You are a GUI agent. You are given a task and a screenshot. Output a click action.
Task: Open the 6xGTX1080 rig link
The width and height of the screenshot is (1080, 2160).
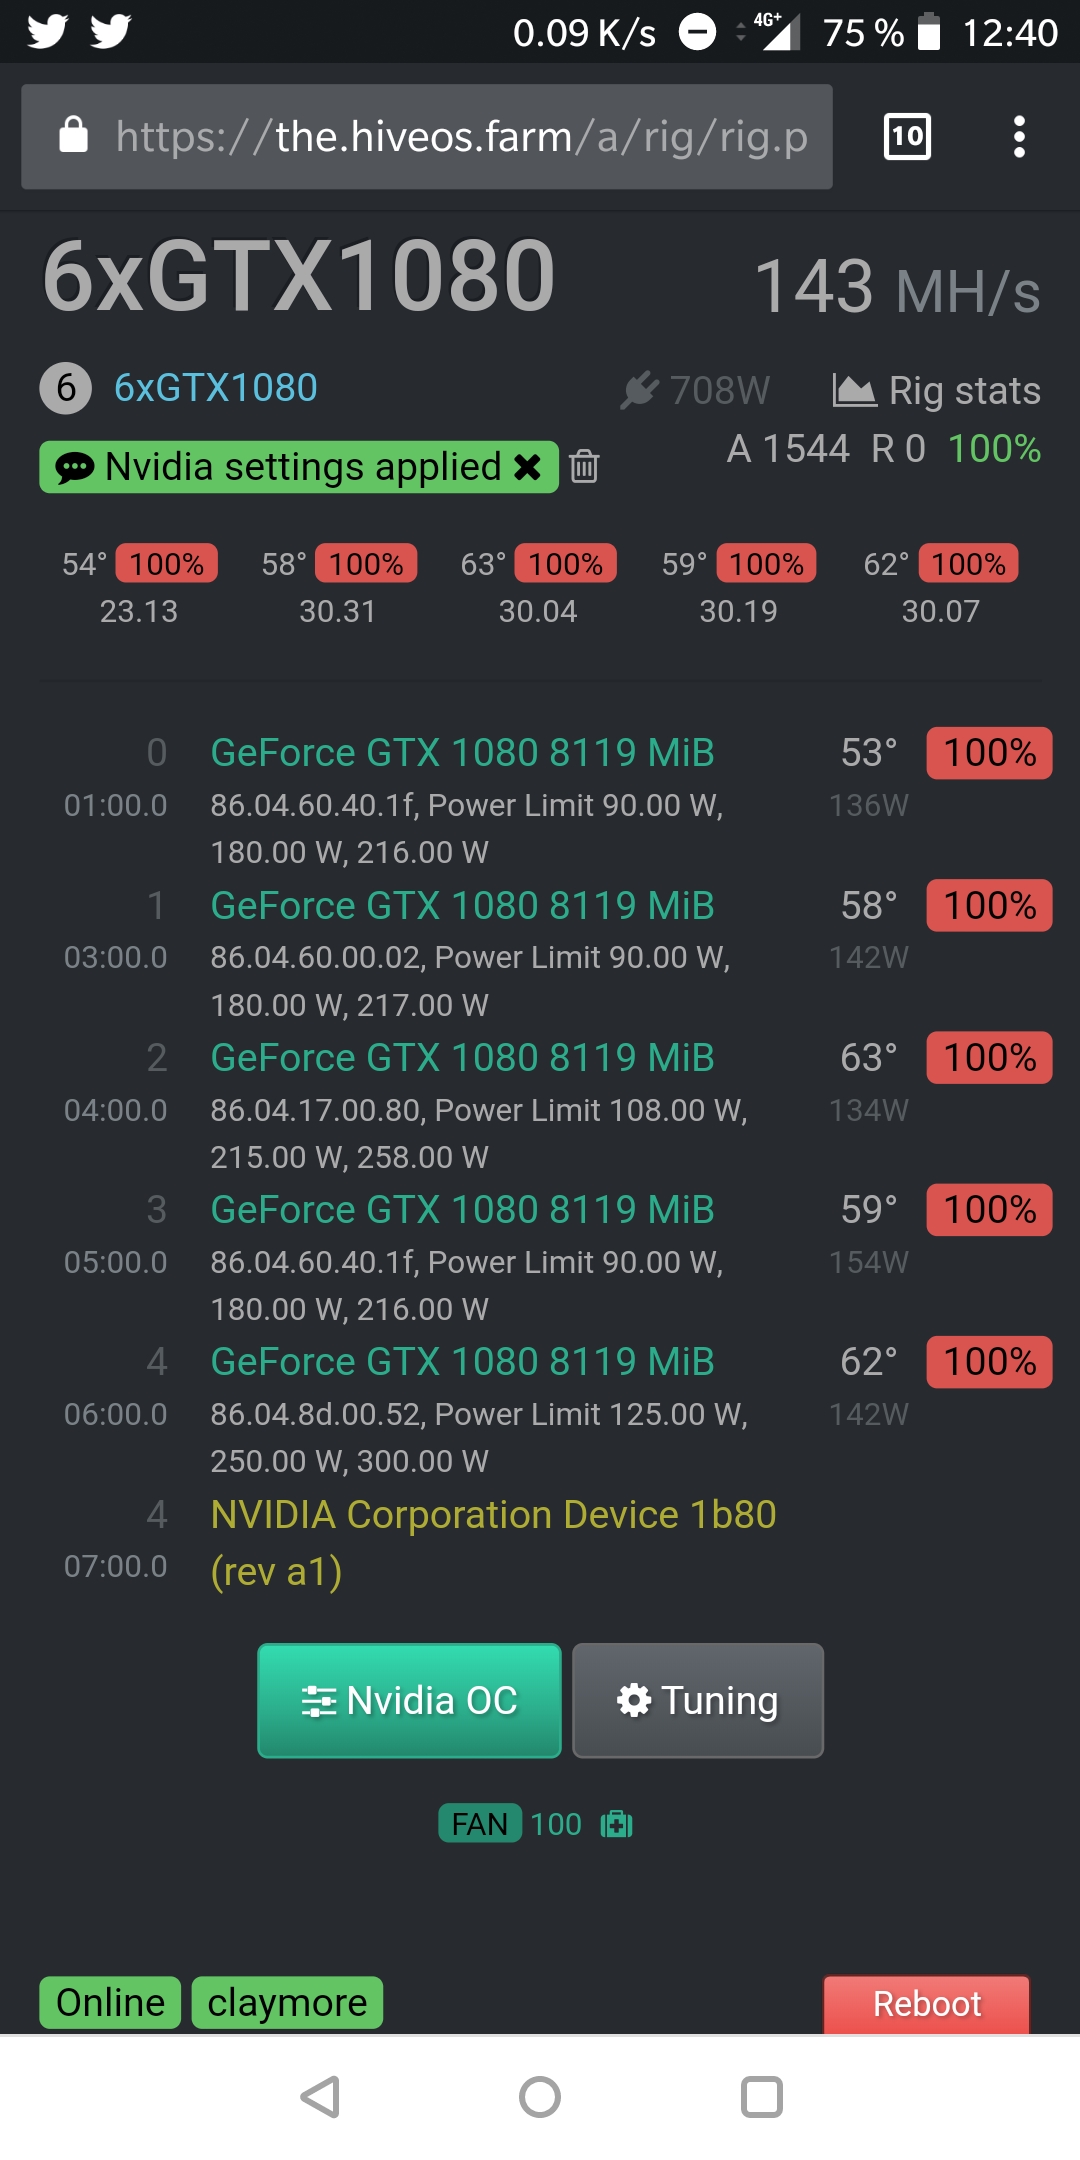(x=215, y=388)
